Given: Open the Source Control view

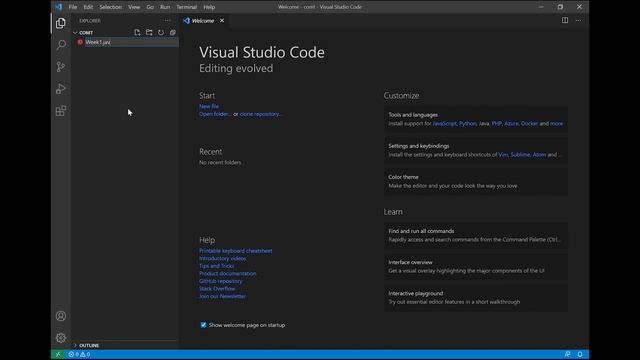Looking at the screenshot, I should [x=61, y=67].
